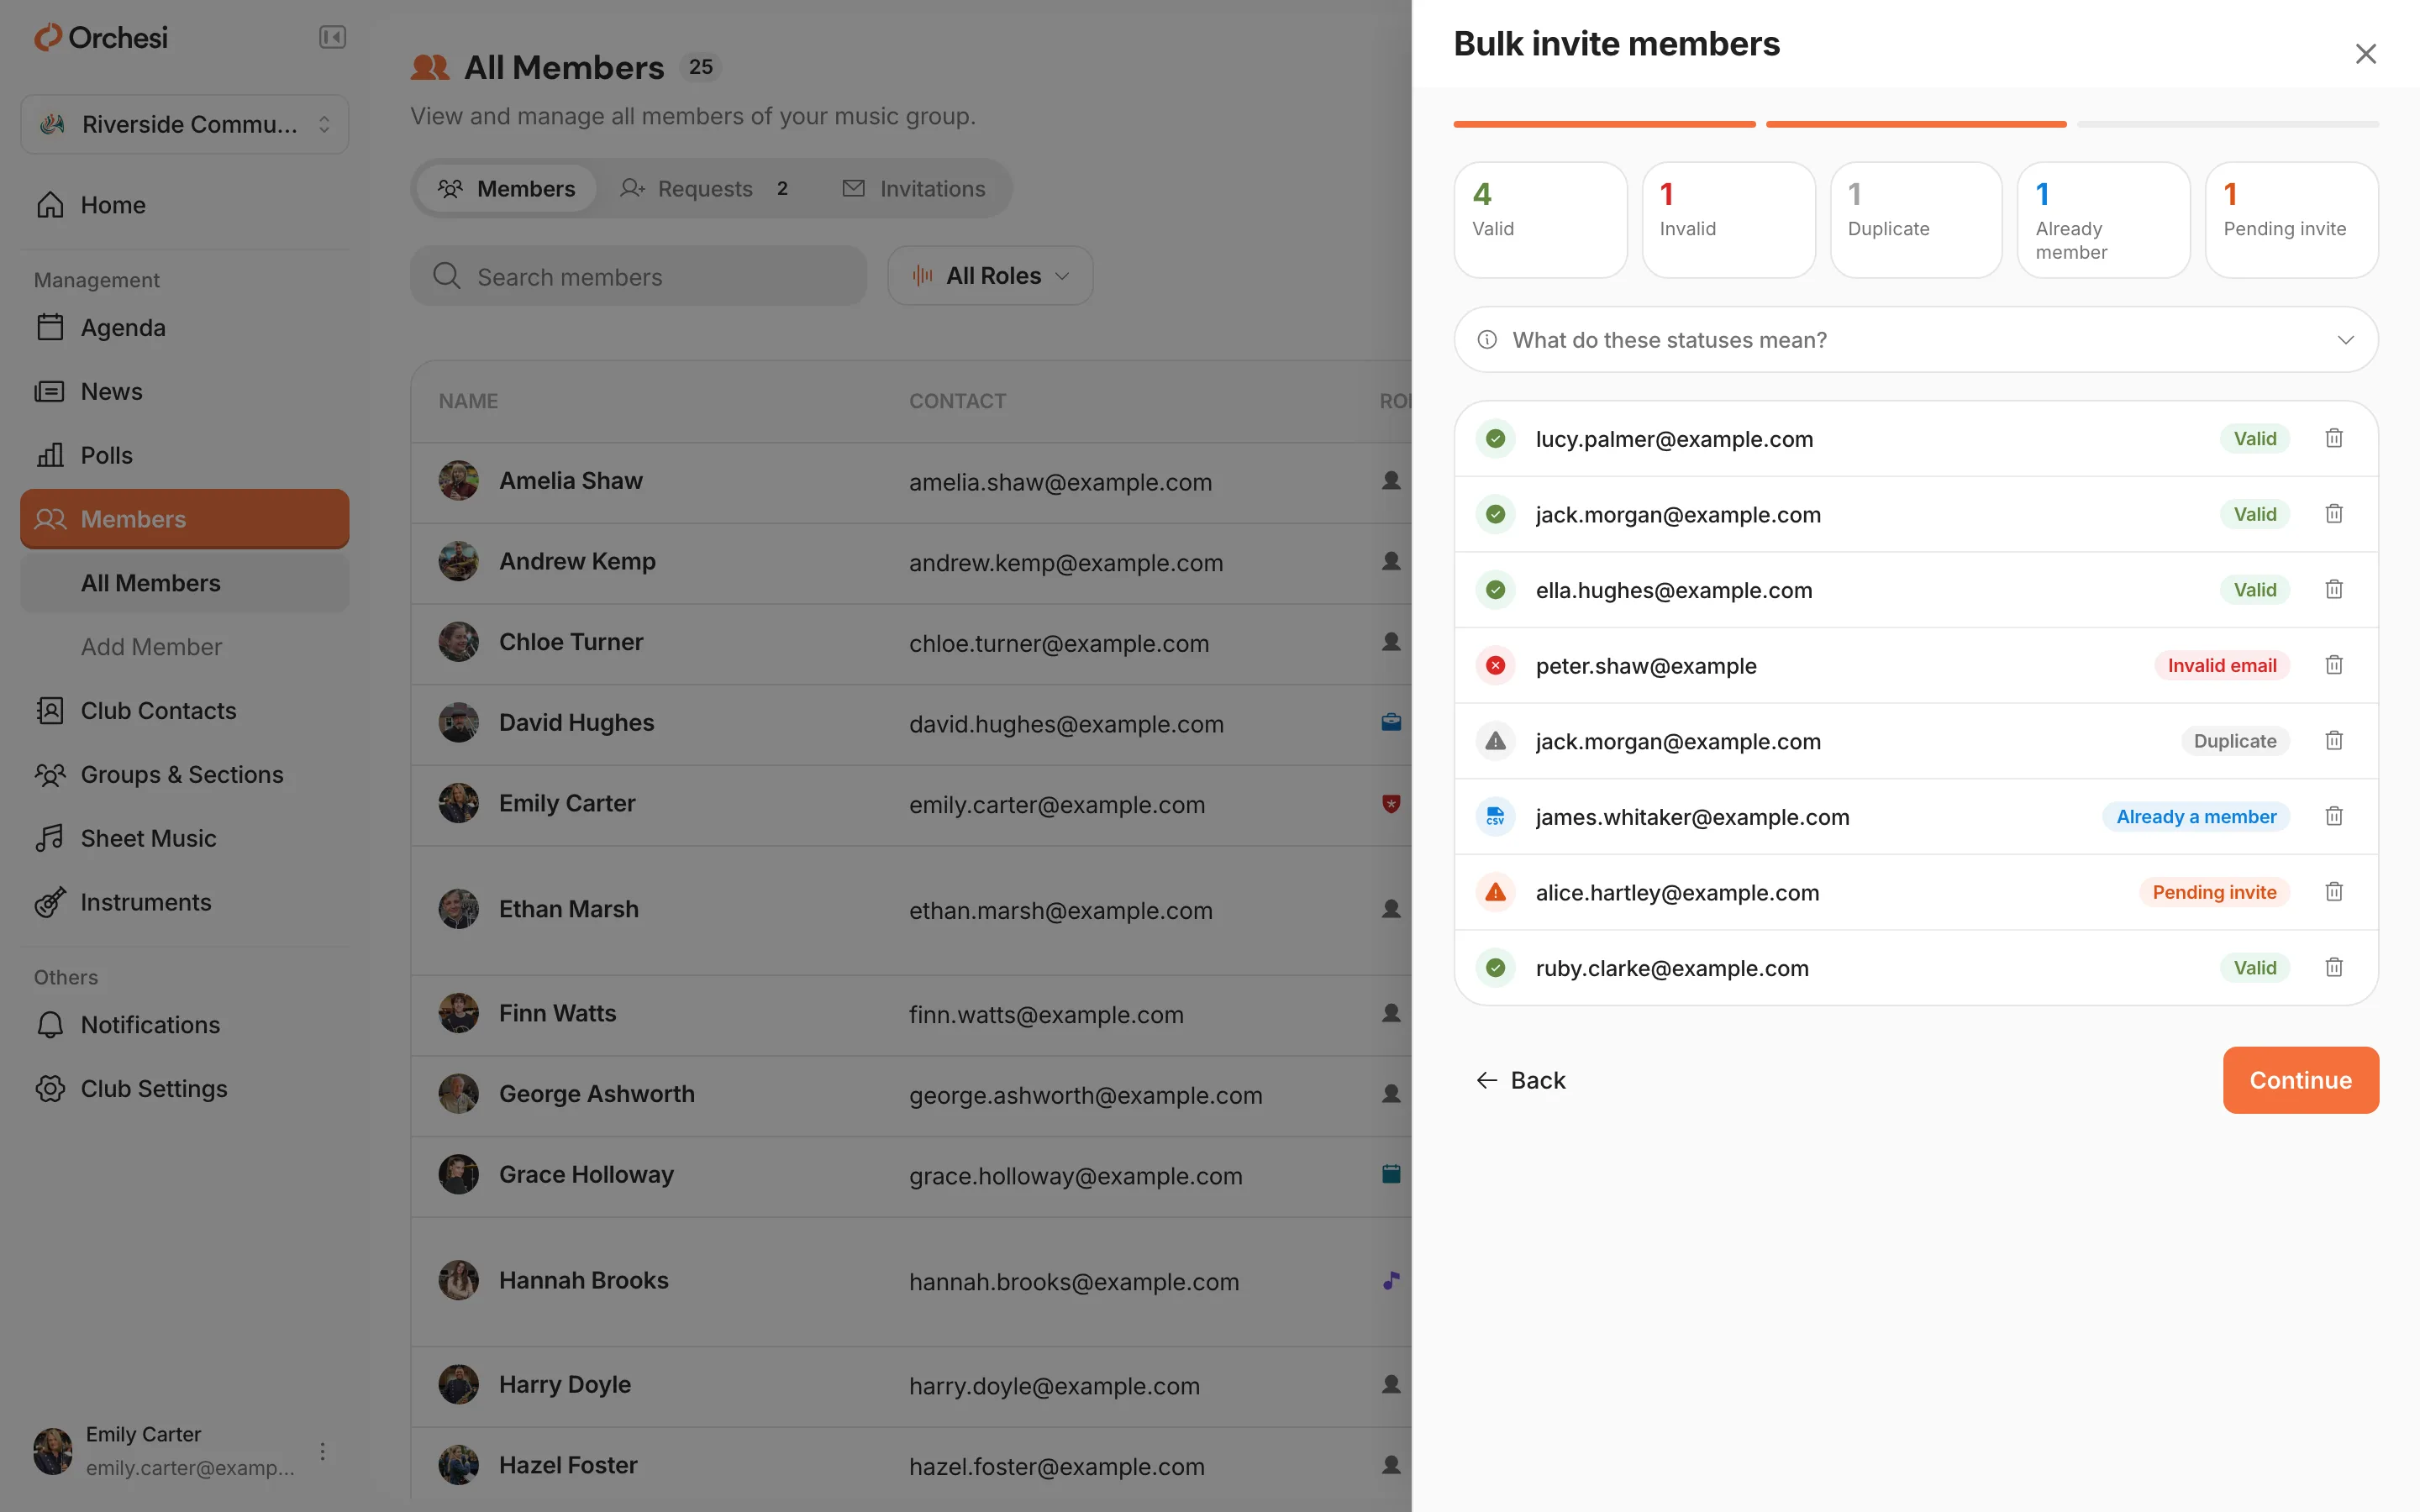The height and width of the screenshot is (1512, 2420).
Task: Select Members in the sidebar
Action: [185, 519]
